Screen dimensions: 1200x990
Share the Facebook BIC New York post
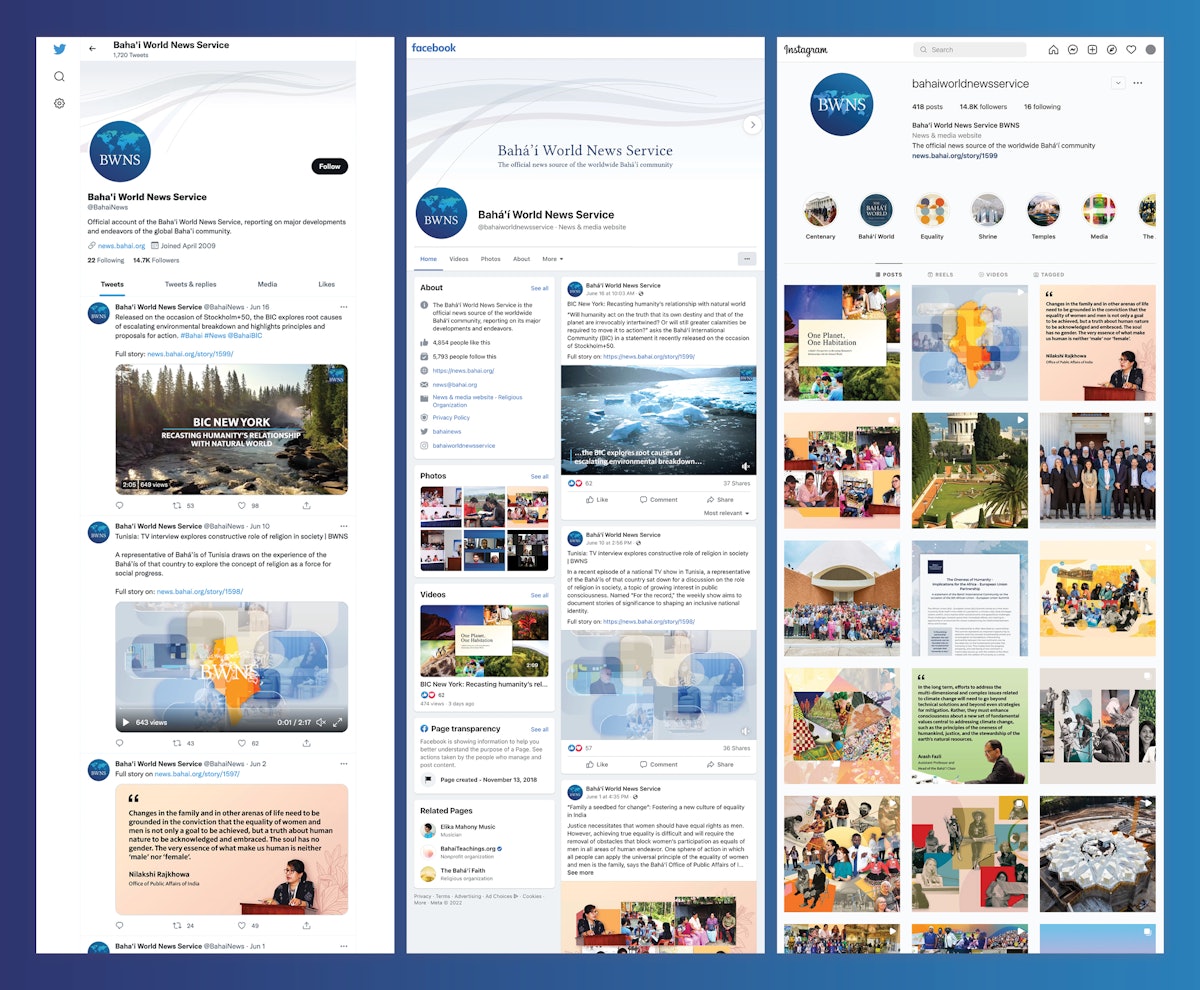click(x=720, y=499)
